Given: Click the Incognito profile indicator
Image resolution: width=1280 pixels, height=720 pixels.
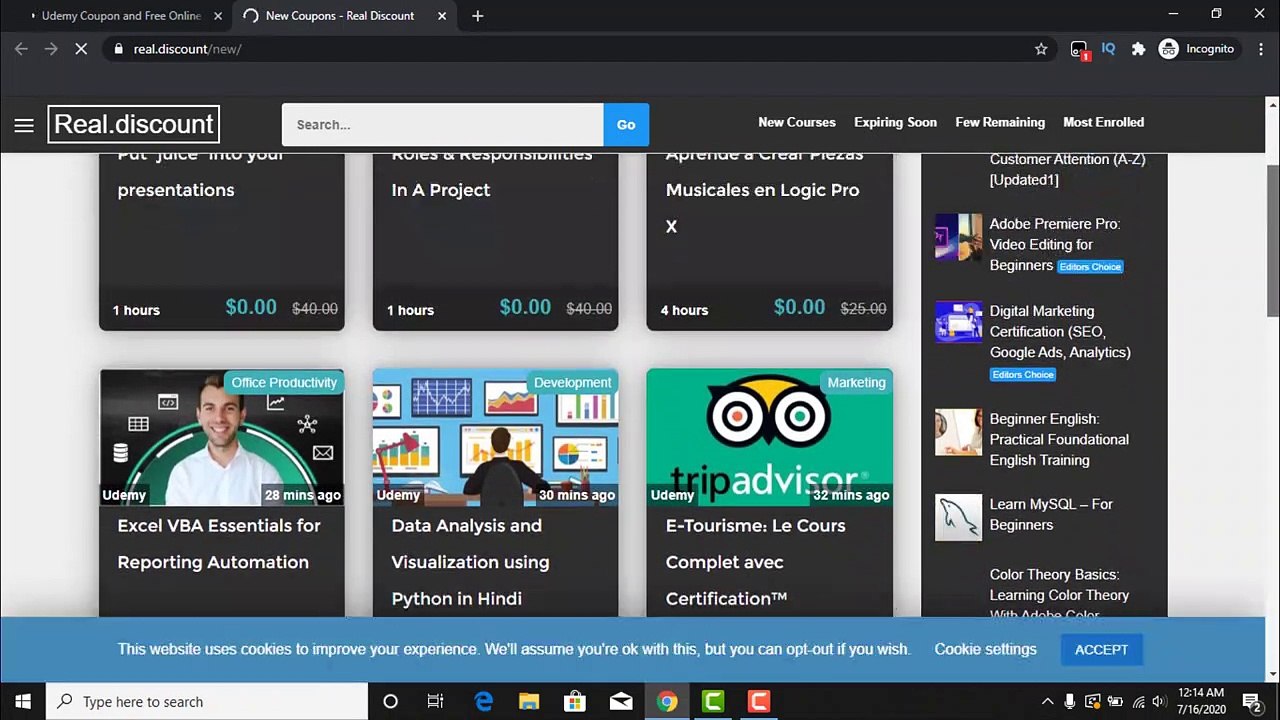Looking at the screenshot, I should [1197, 49].
